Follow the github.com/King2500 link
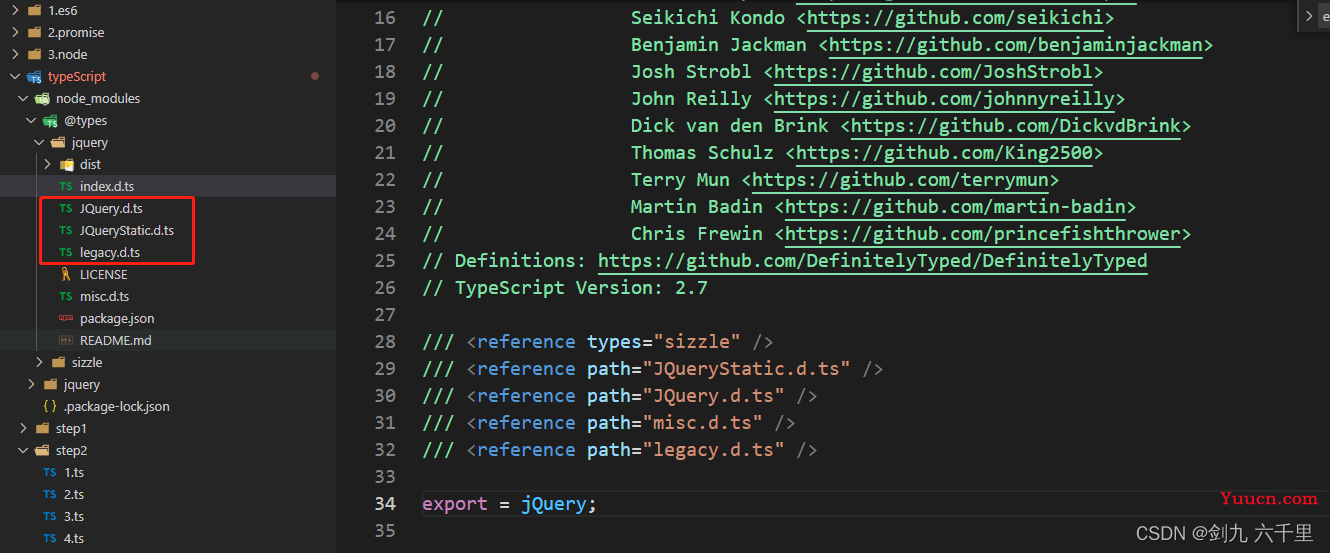1330x553 pixels. coord(944,153)
